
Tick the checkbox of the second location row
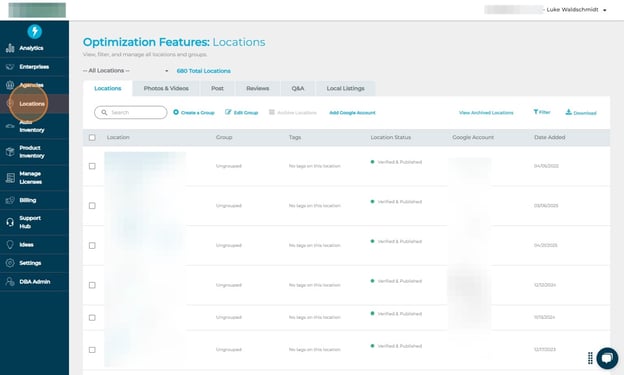(x=92, y=206)
